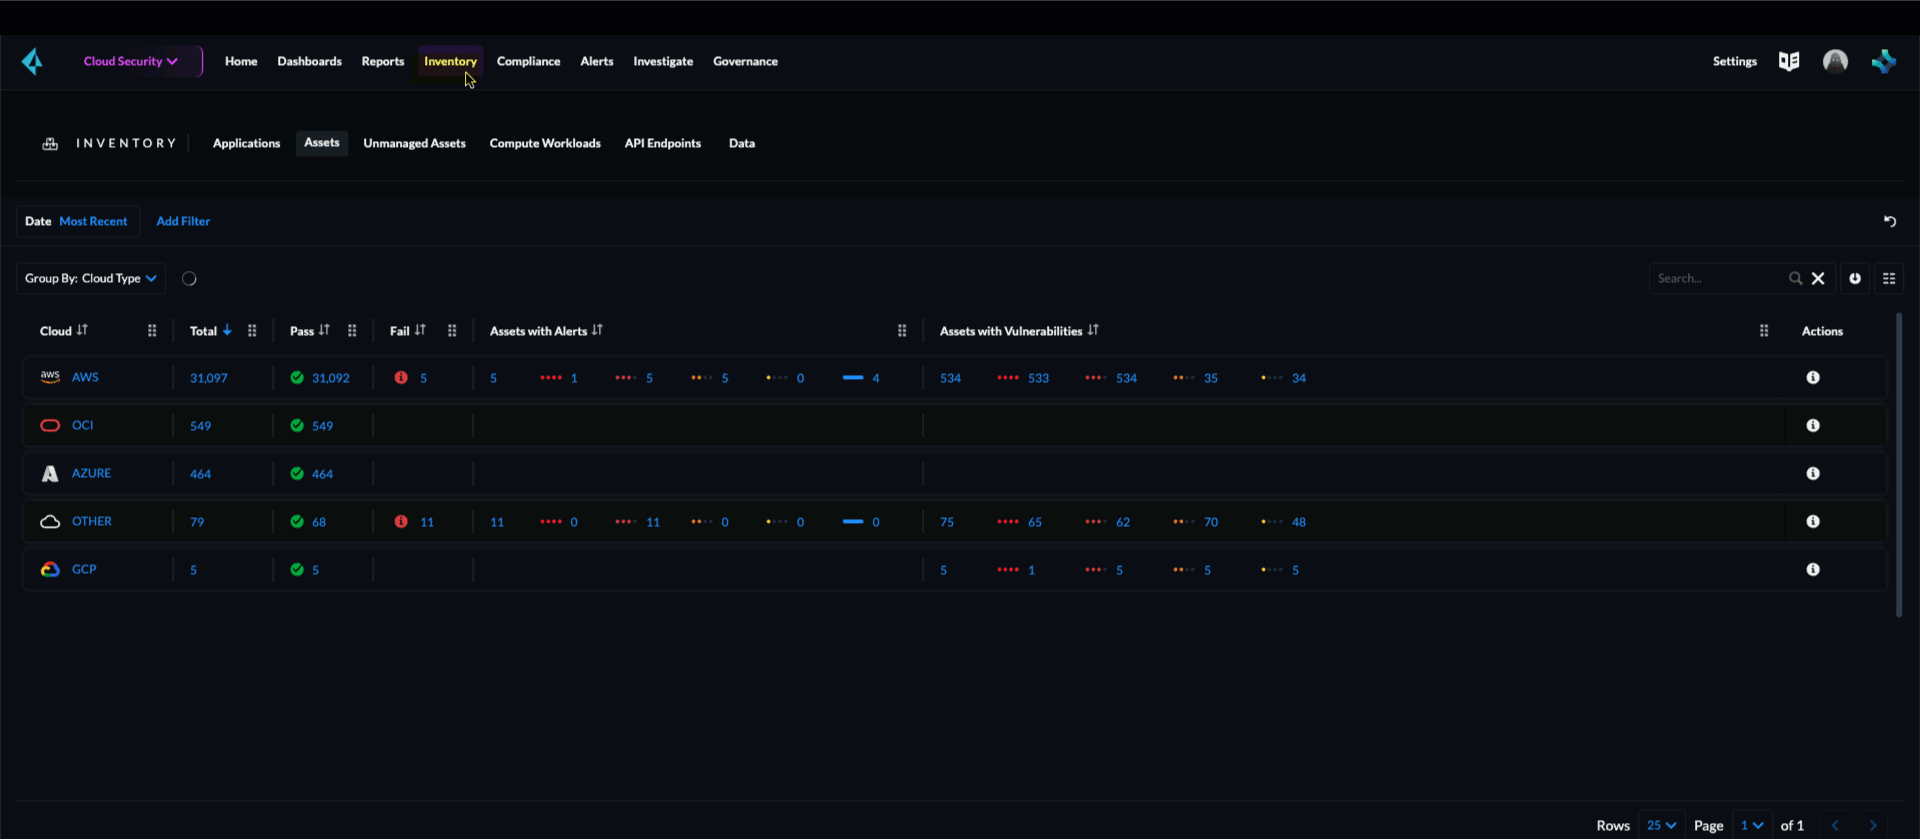The image size is (1920, 839).
Task: Open the OTHER cloud link
Action: 92,521
